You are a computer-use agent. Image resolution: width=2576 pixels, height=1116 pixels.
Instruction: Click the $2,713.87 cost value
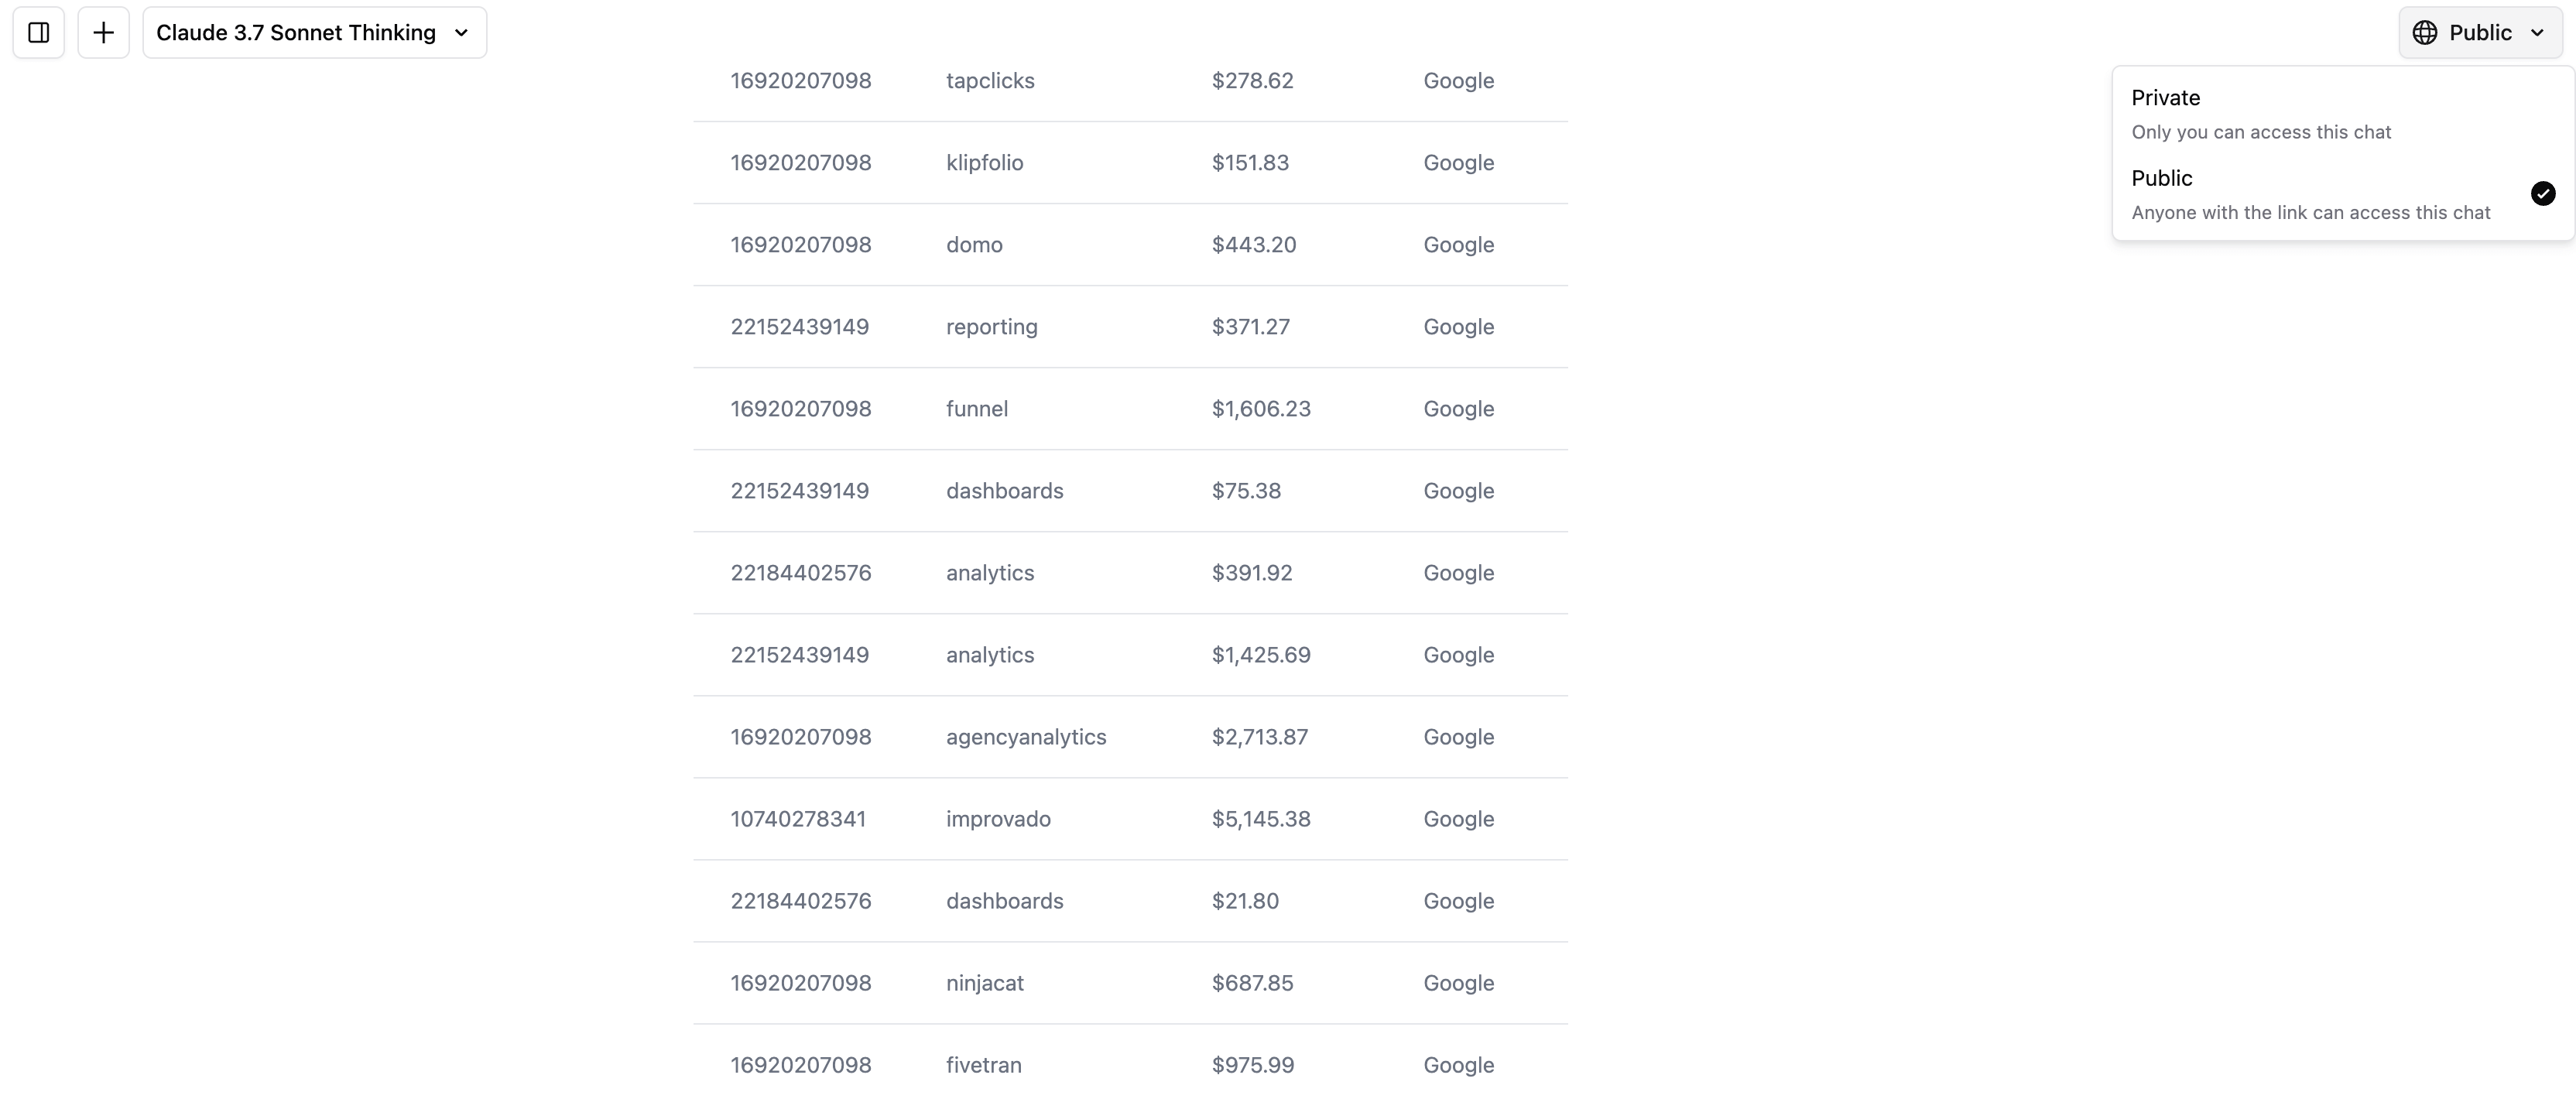[1260, 737]
